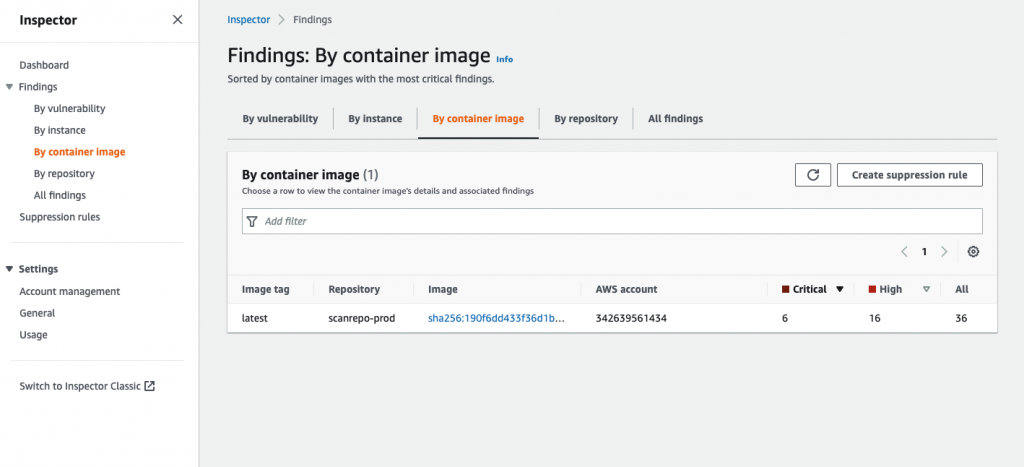
Task: Open table preferences gear icon
Action: pos(973,252)
